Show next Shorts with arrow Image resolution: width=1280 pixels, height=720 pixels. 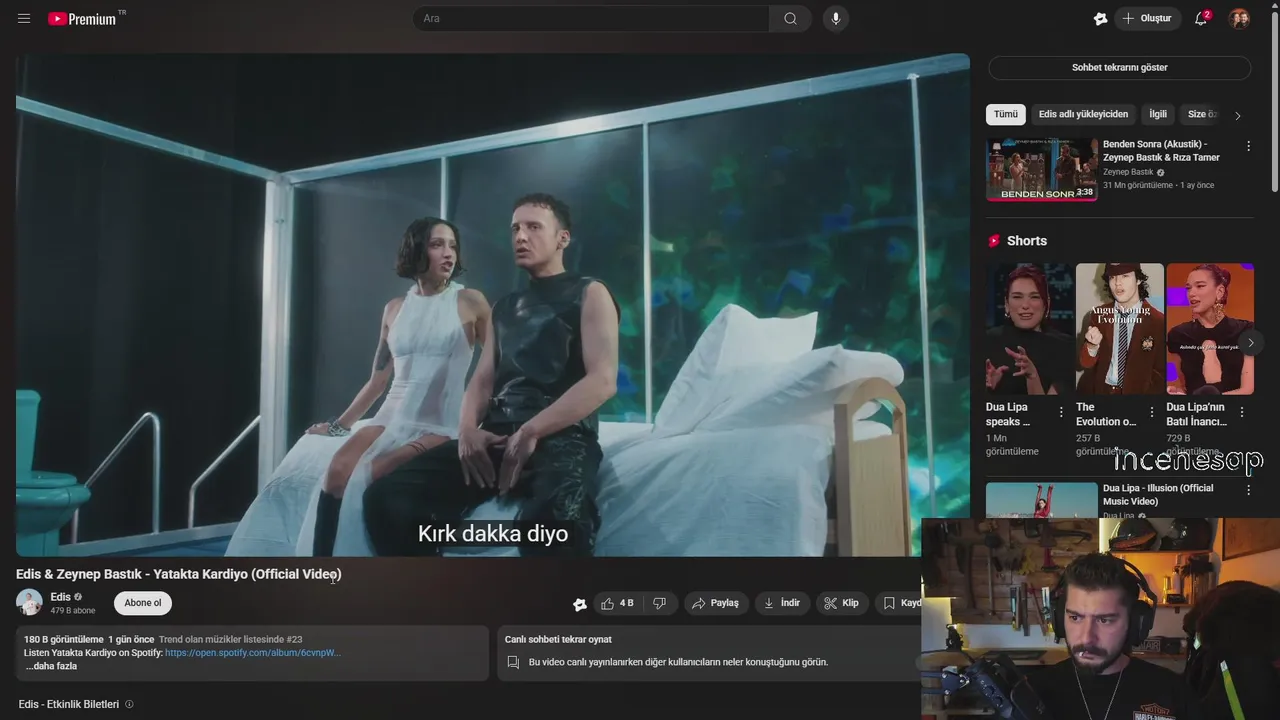point(1250,343)
